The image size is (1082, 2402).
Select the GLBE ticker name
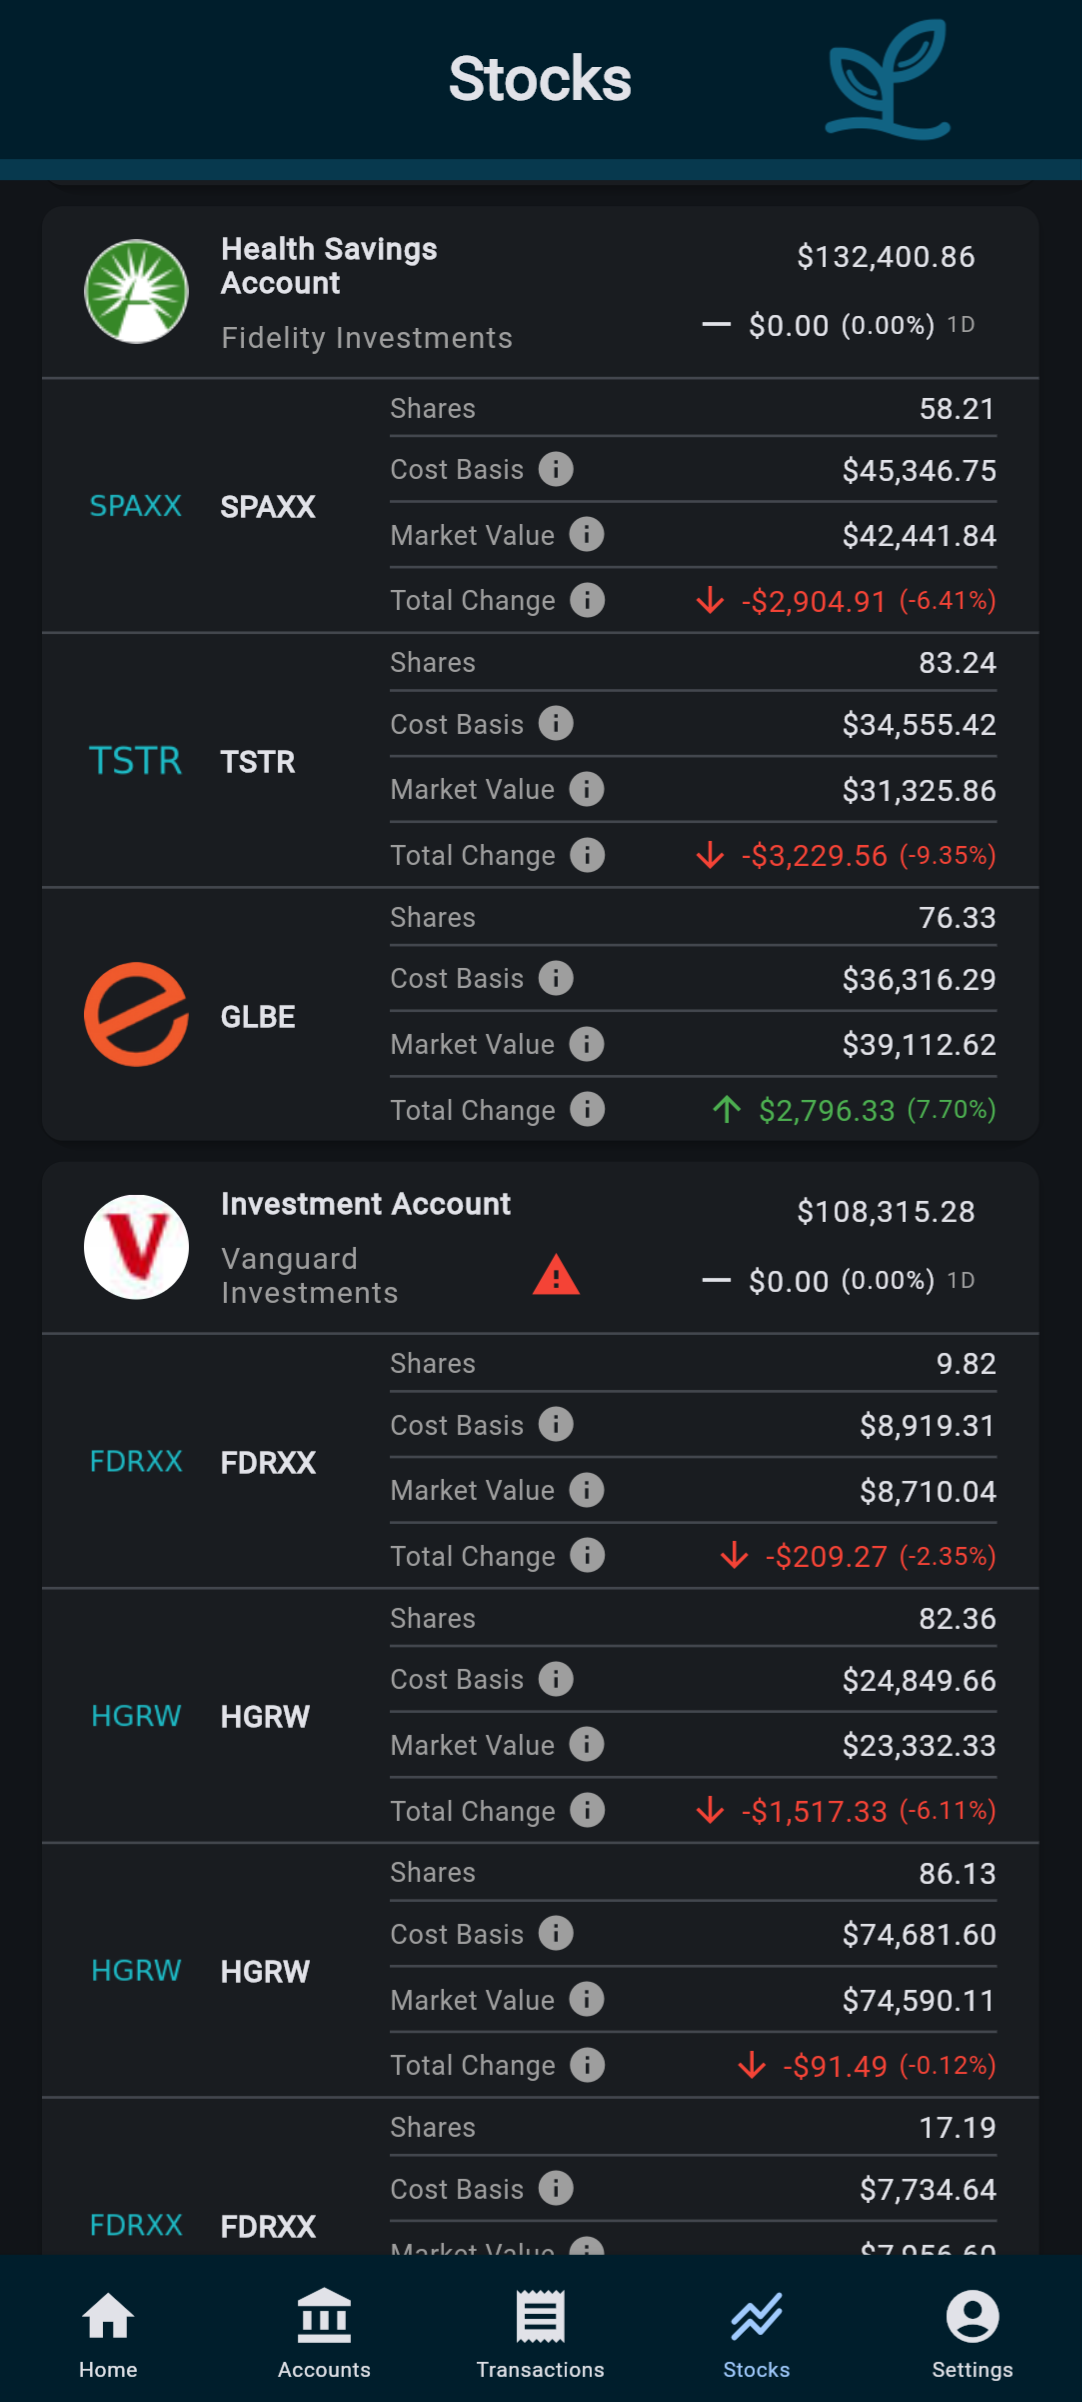pos(258,1017)
